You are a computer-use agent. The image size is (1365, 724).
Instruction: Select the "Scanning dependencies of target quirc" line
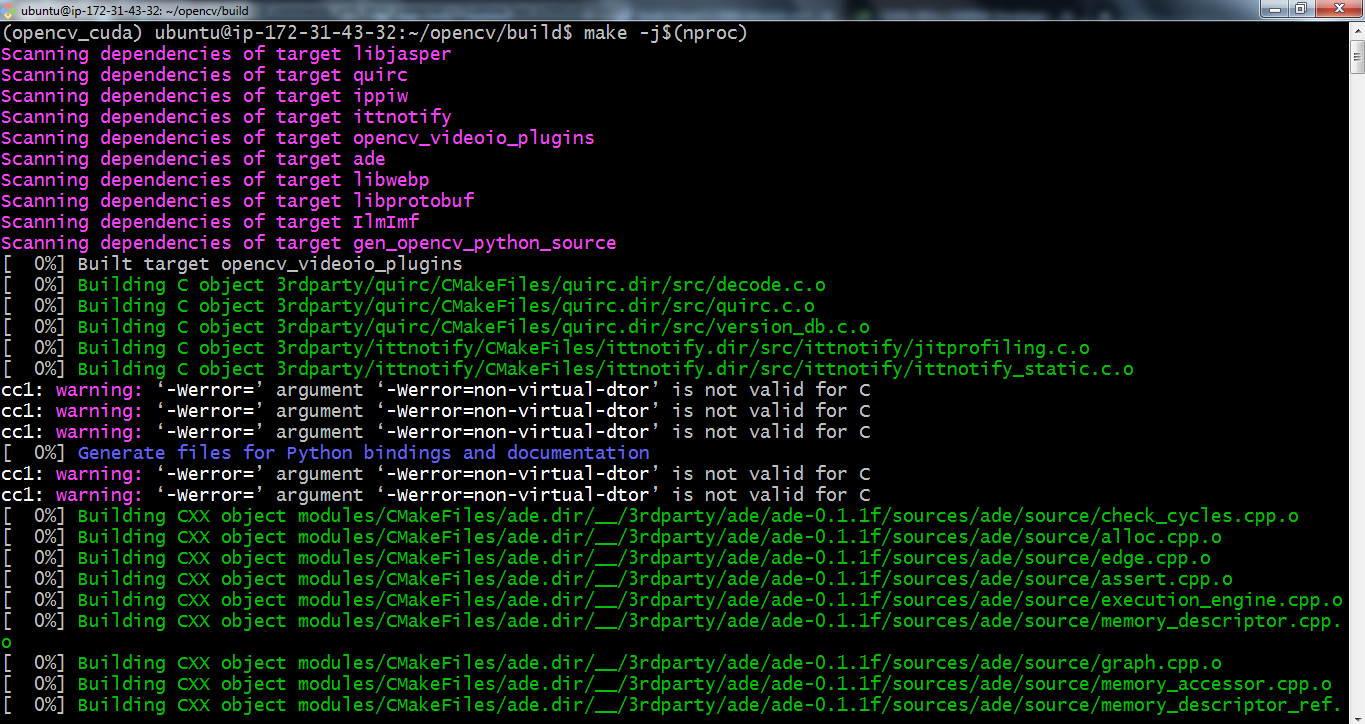204,75
